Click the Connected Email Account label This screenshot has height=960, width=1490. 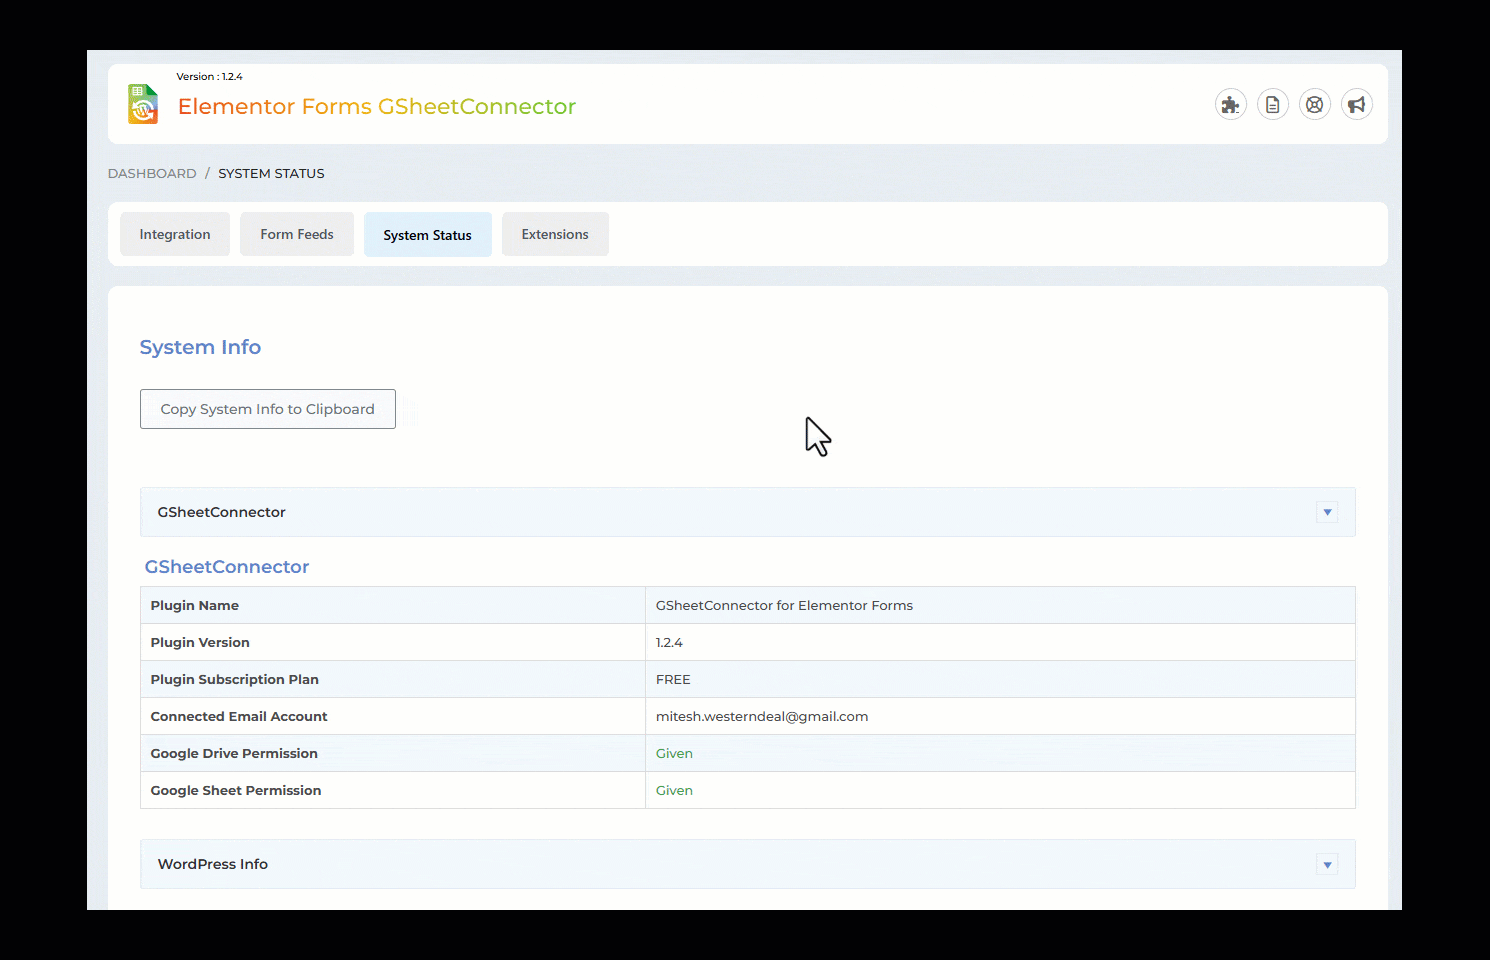pyautogui.click(x=239, y=716)
